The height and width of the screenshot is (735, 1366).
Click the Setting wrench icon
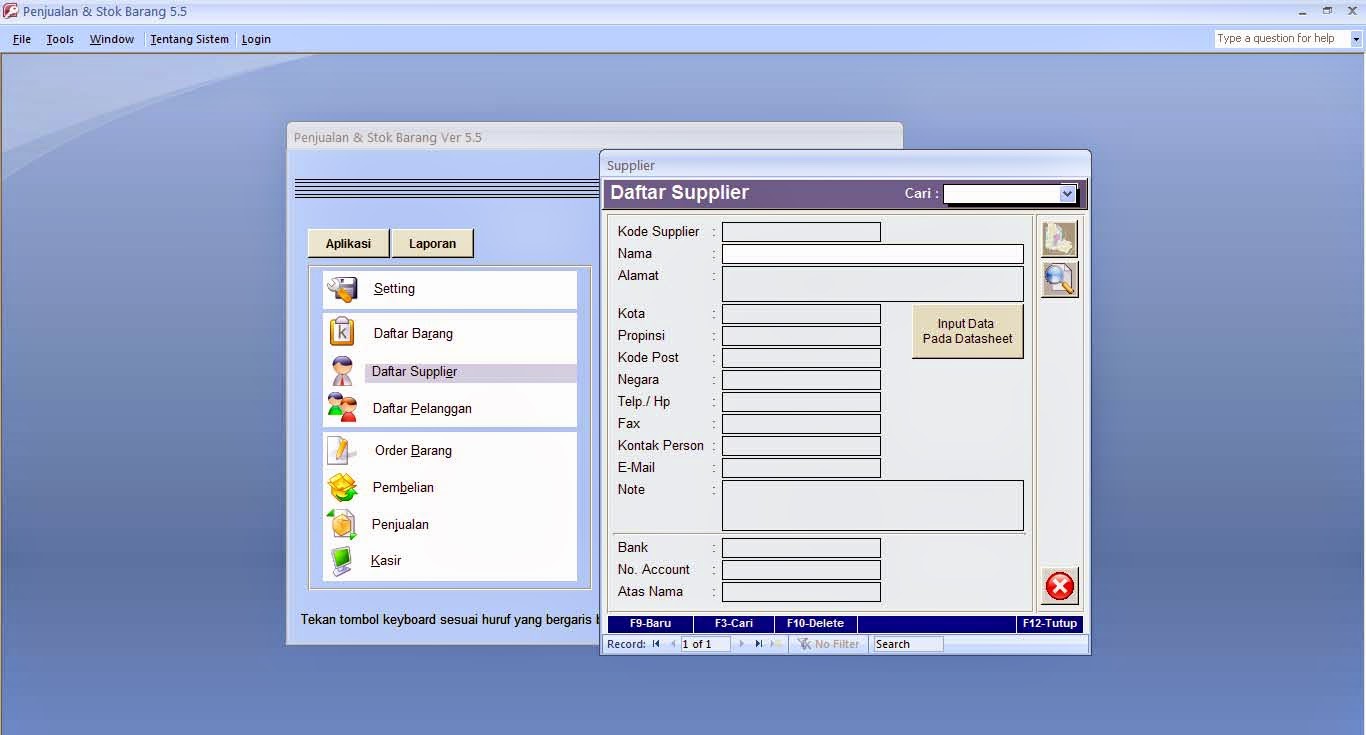click(342, 289)
